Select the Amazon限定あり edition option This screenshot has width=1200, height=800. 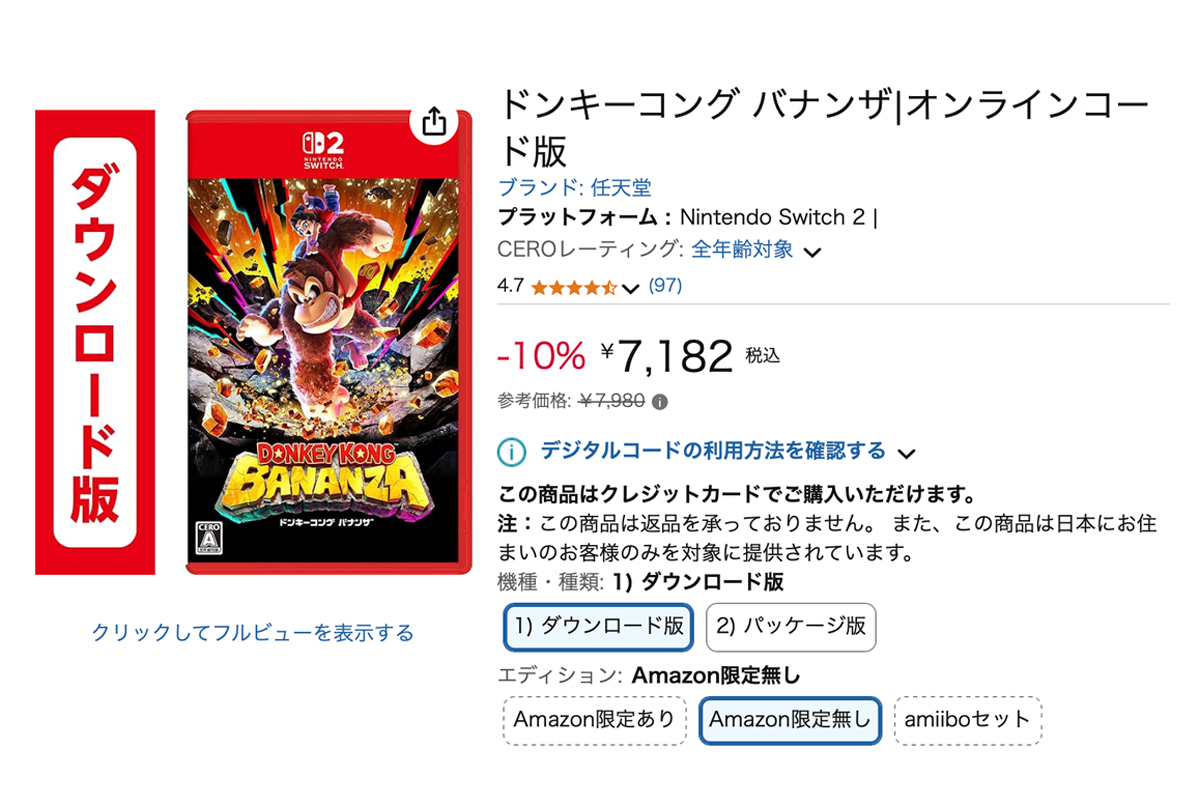tap(594, 720)
